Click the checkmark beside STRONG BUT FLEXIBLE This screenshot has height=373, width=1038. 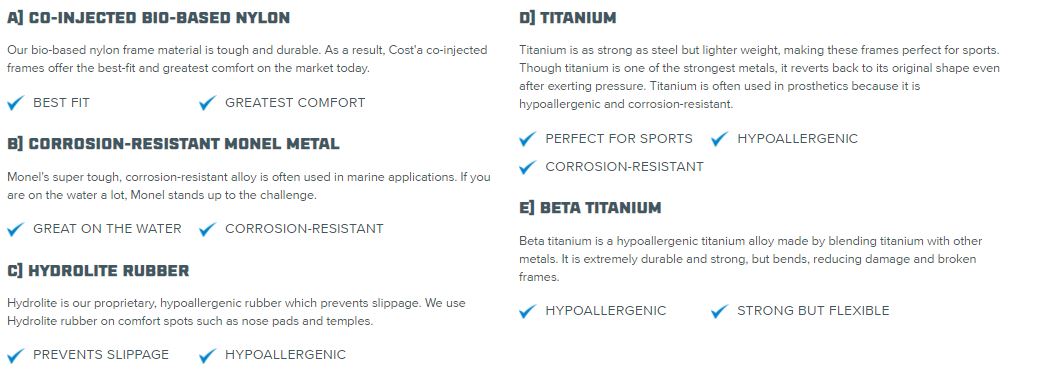click(x=720, y=311)
